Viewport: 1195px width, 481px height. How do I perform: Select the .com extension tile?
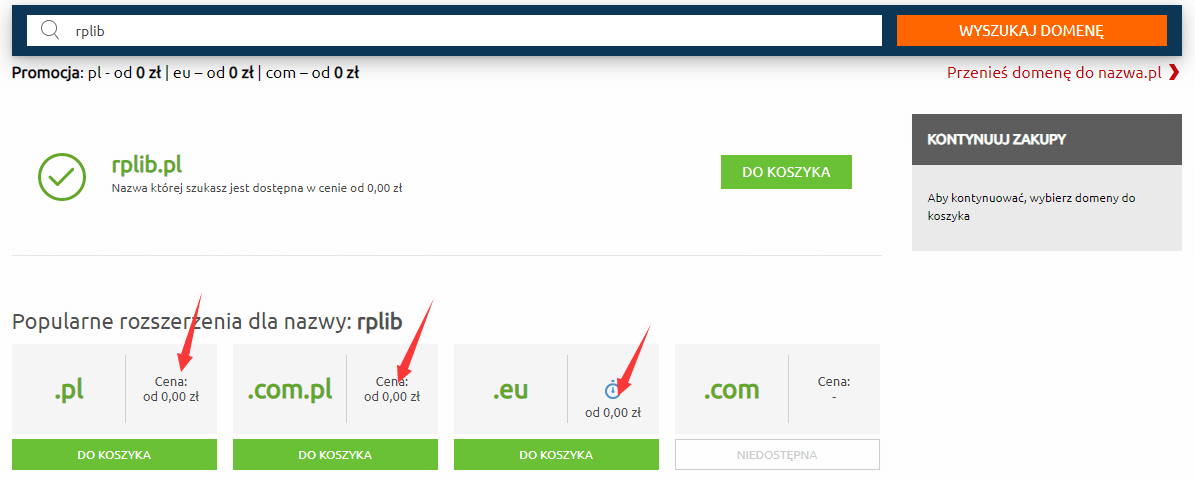(x=777, y=389)
